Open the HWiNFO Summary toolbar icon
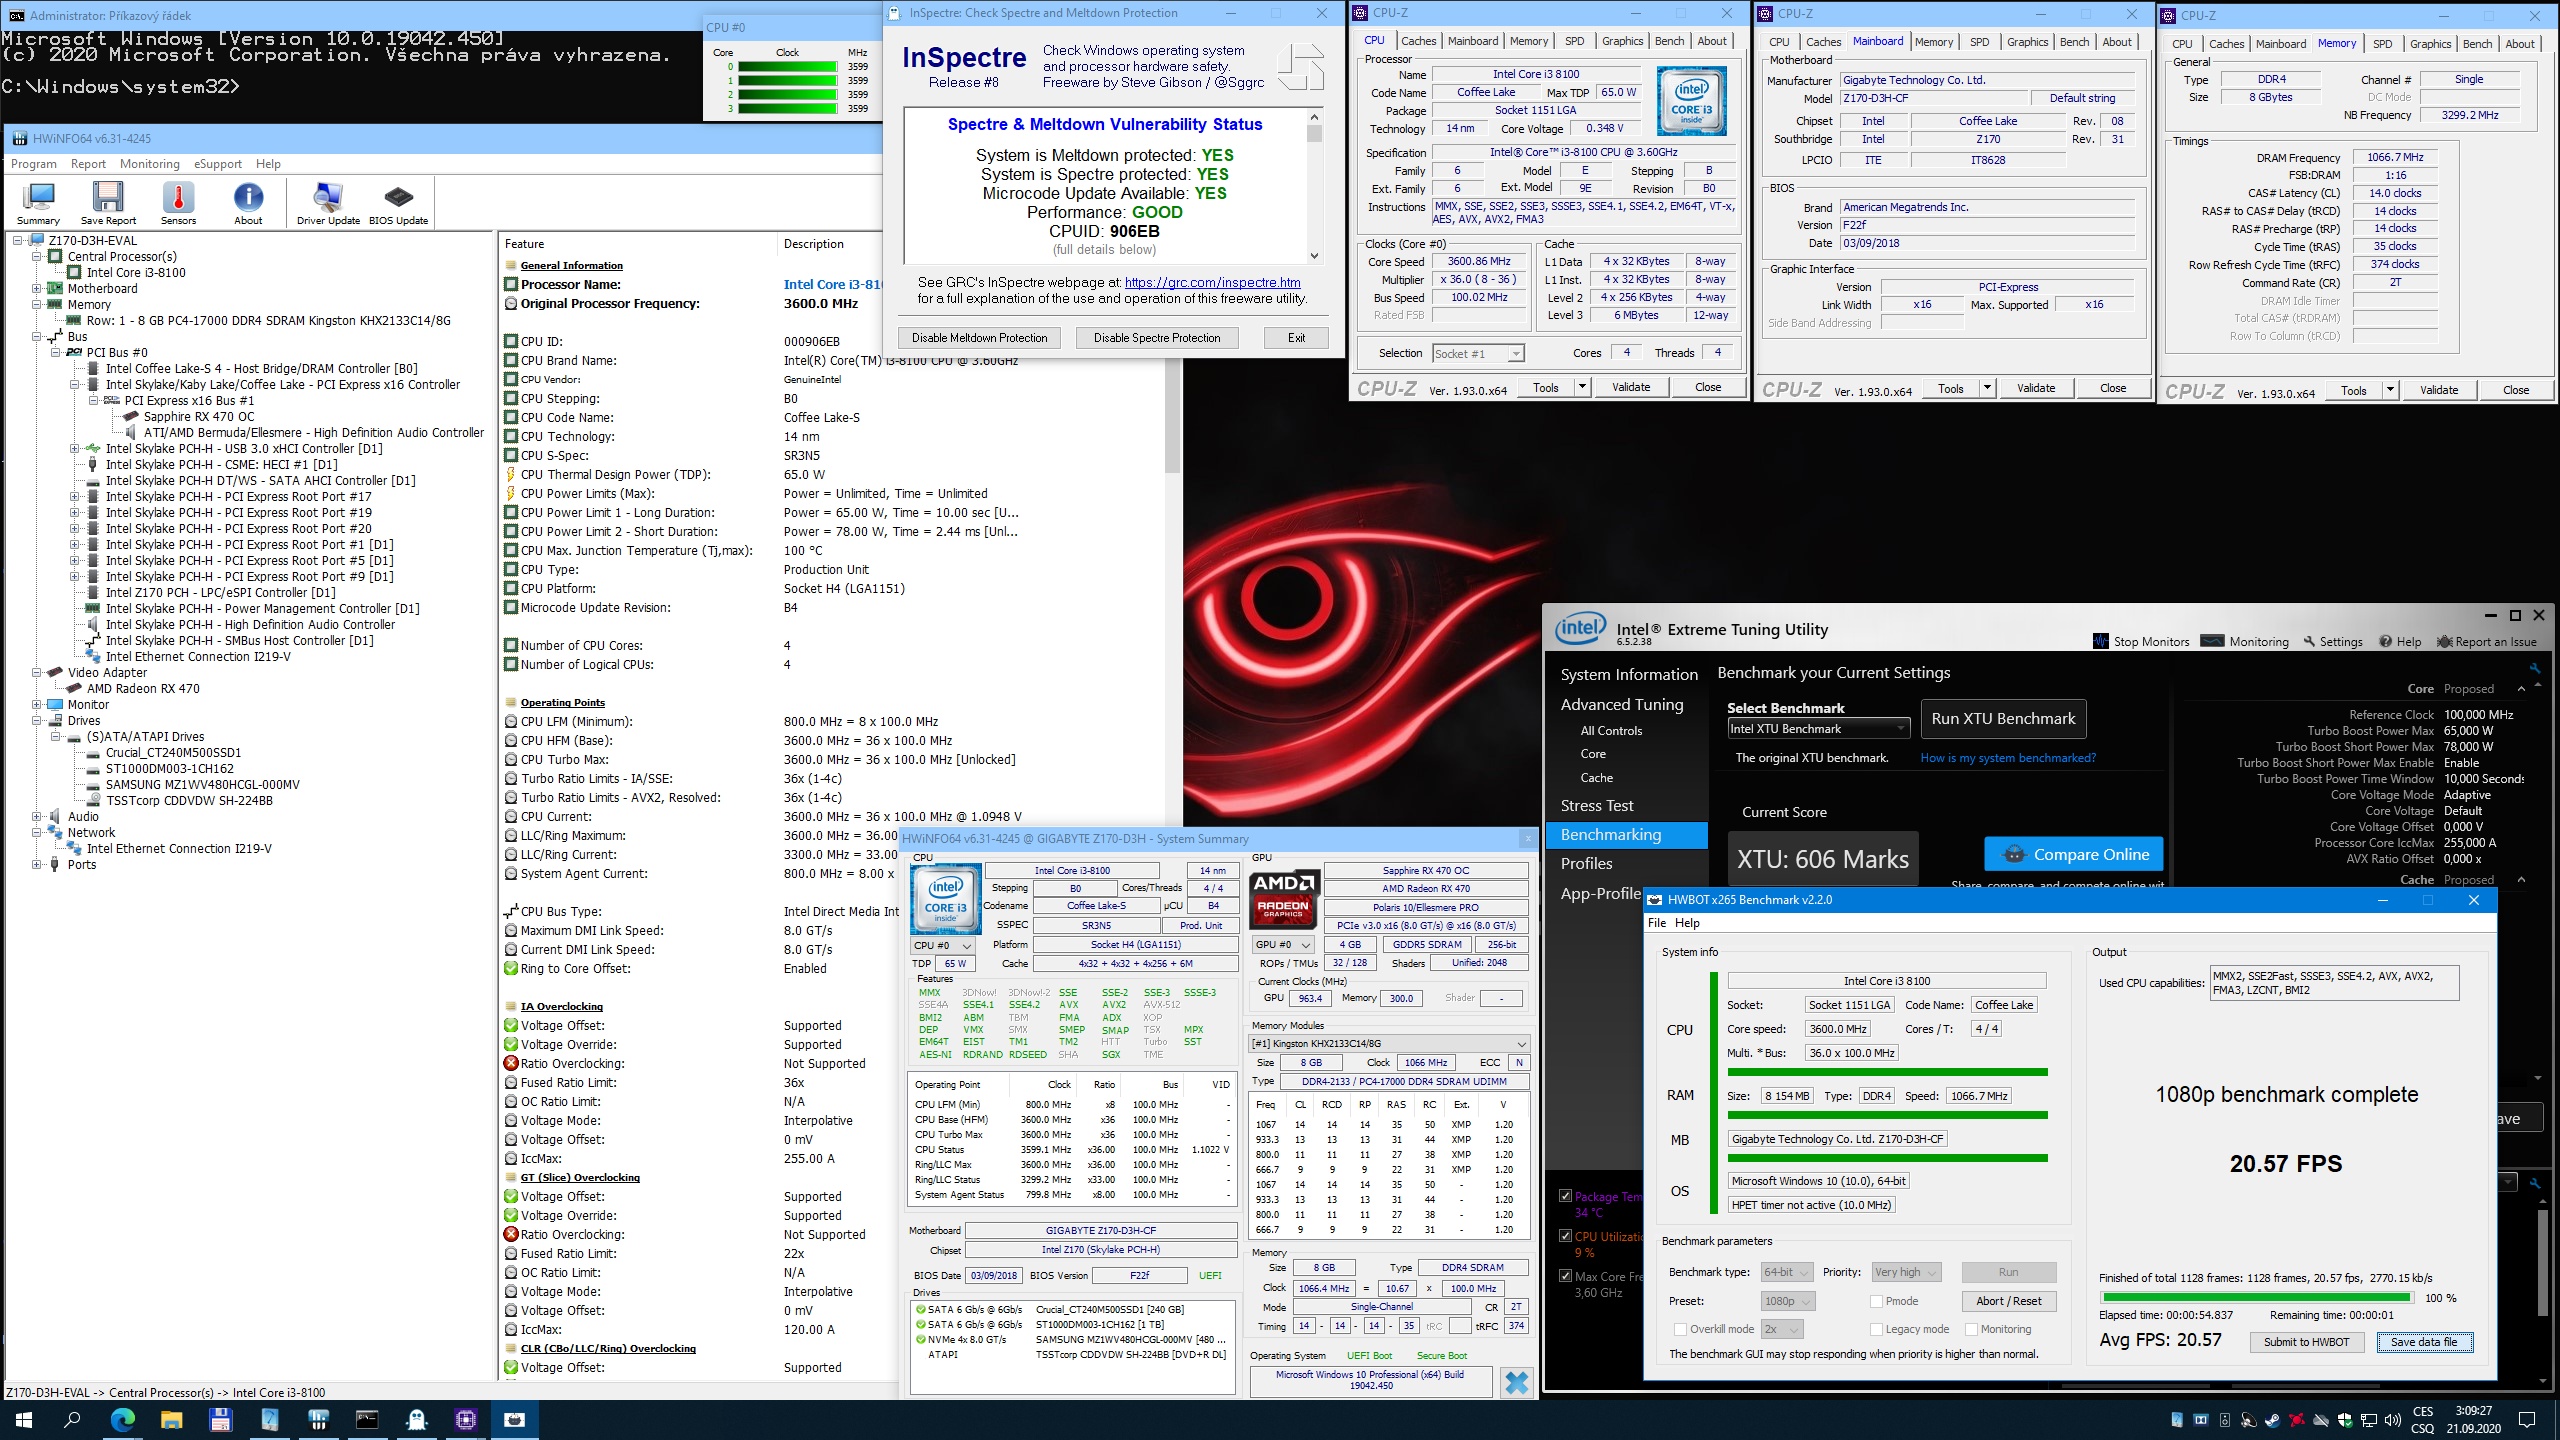The height and width of the screenshot is (1440, 2560). pyautogui.click(x=38, y=197)
